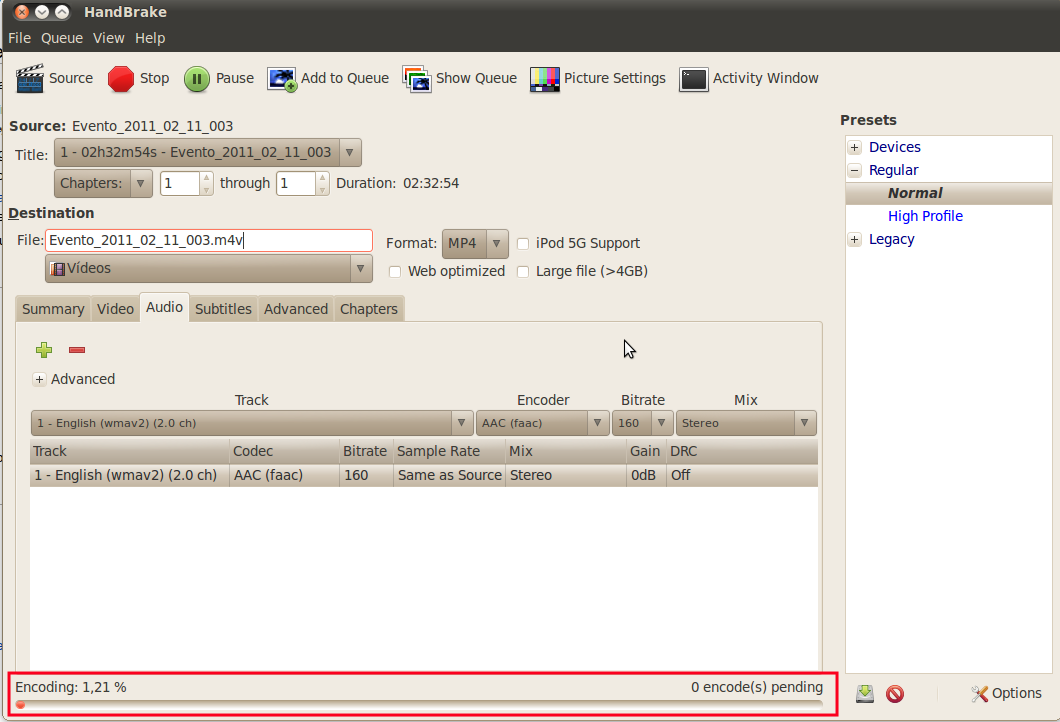Switch to the Chapters tab
Viewport: 1060px width, 722px height.
coord(369,309)
